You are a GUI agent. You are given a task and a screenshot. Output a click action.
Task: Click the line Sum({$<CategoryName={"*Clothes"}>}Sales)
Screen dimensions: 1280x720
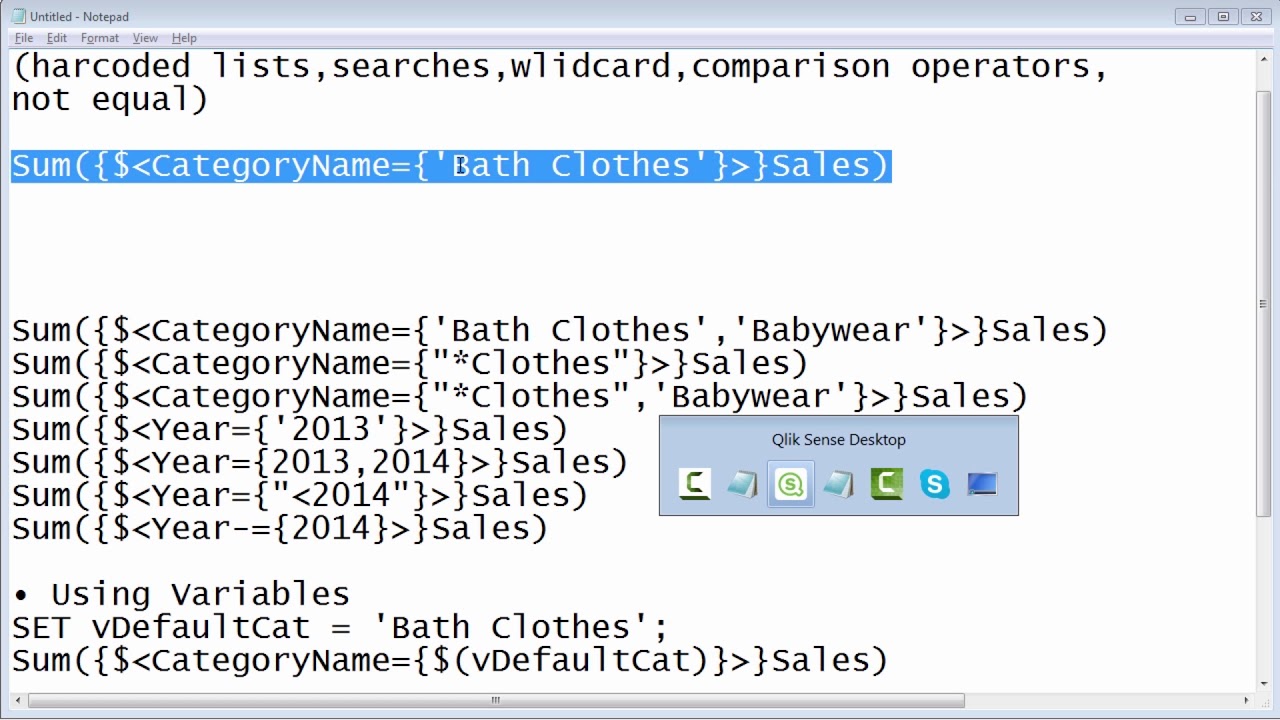pos(410,363)
